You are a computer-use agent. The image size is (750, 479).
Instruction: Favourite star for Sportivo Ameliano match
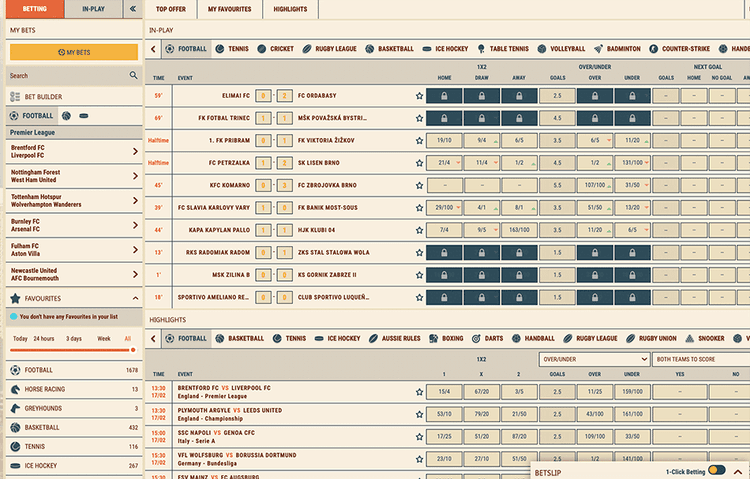point(419,298)
